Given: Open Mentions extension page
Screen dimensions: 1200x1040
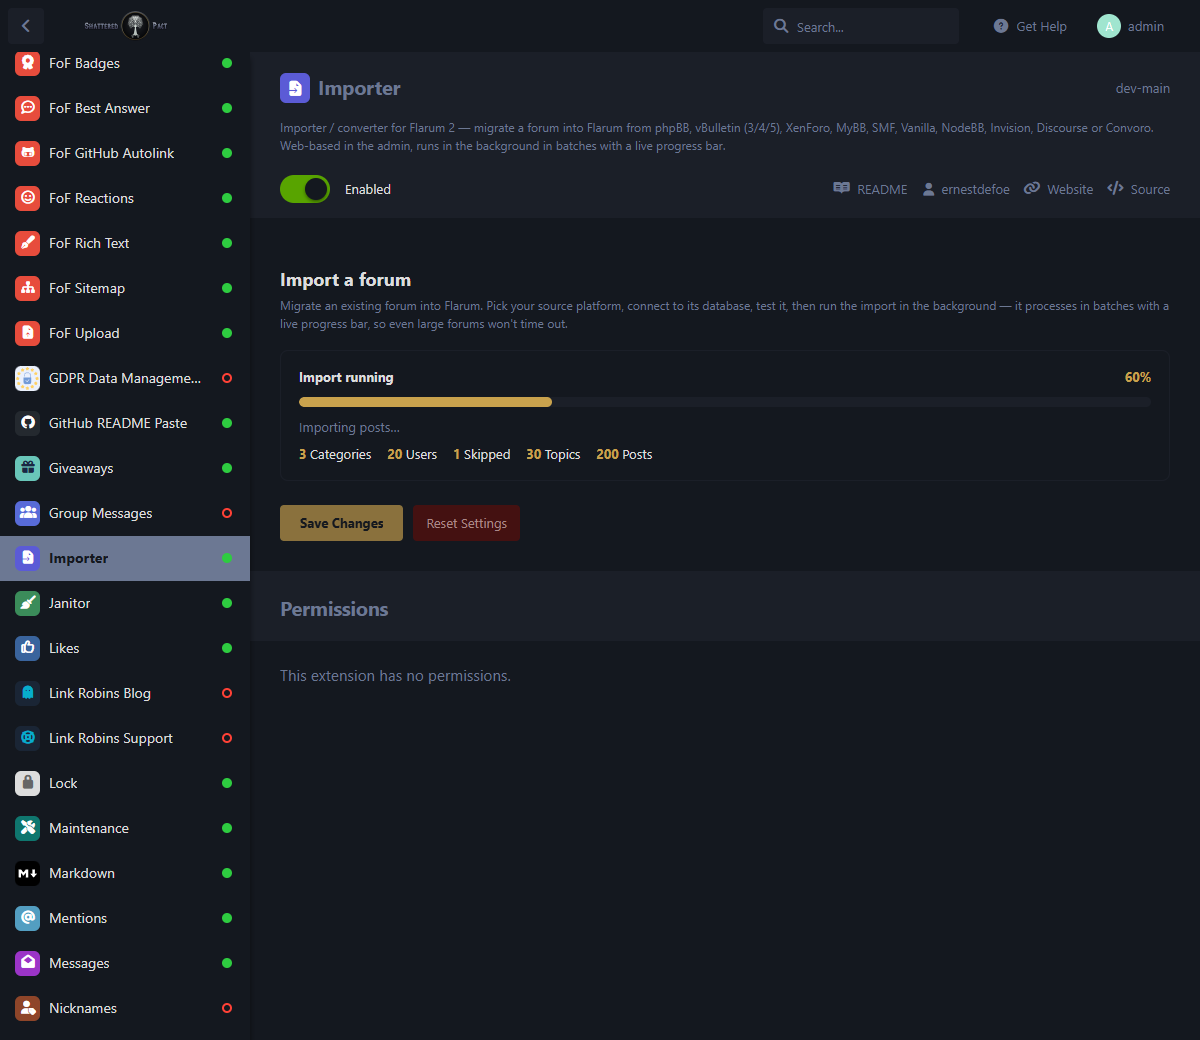Looking at the screenshot, I should coord(125,918).
